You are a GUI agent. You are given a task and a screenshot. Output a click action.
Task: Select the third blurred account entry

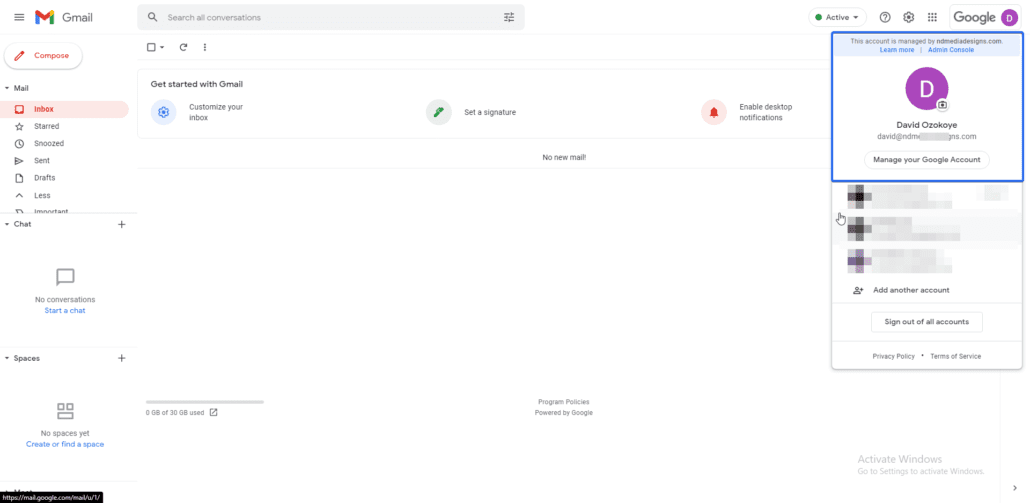[926, 260]
